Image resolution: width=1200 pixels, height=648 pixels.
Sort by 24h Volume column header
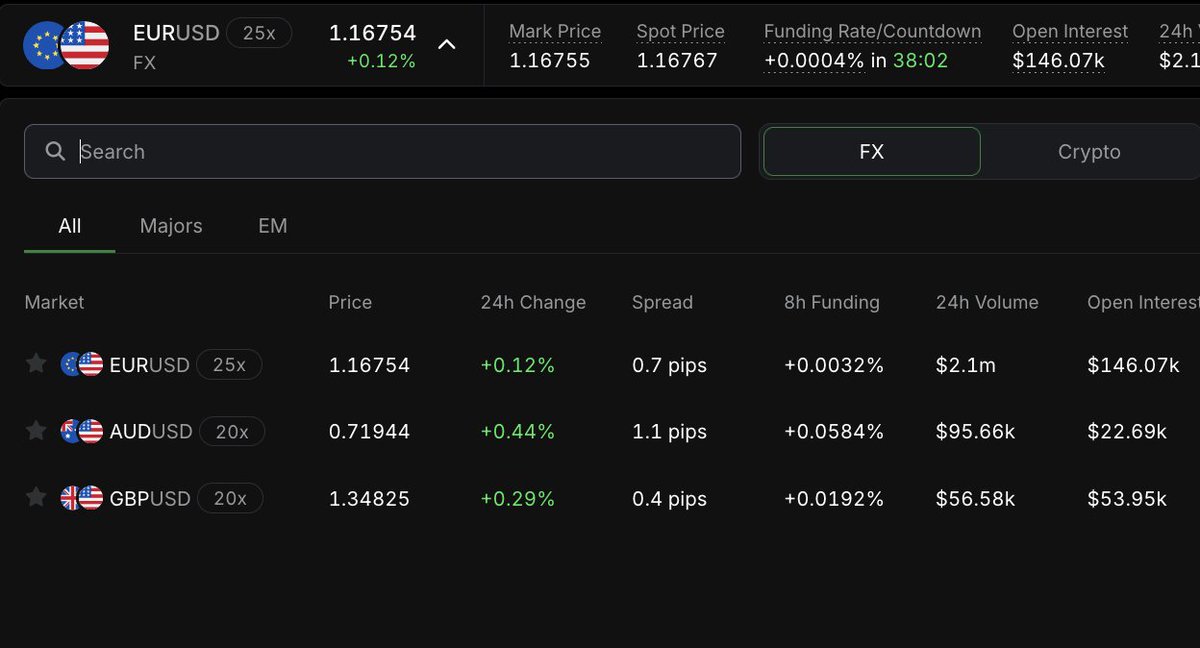(987, 302)
